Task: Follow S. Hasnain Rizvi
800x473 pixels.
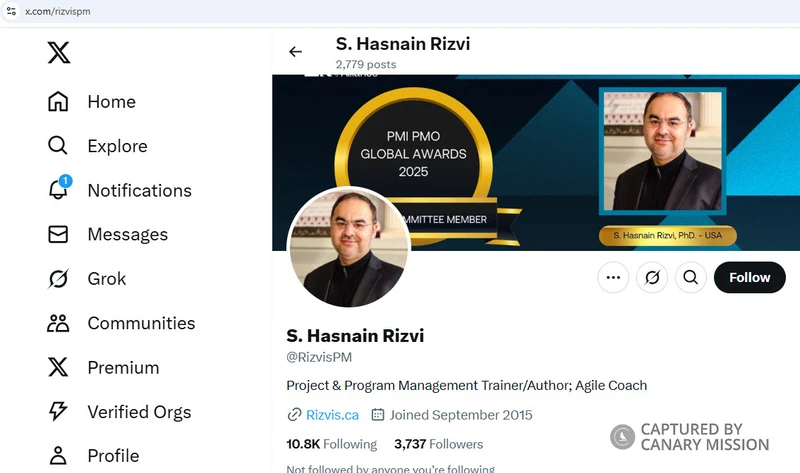Action: pyautogui.click(x=749, y=278)
